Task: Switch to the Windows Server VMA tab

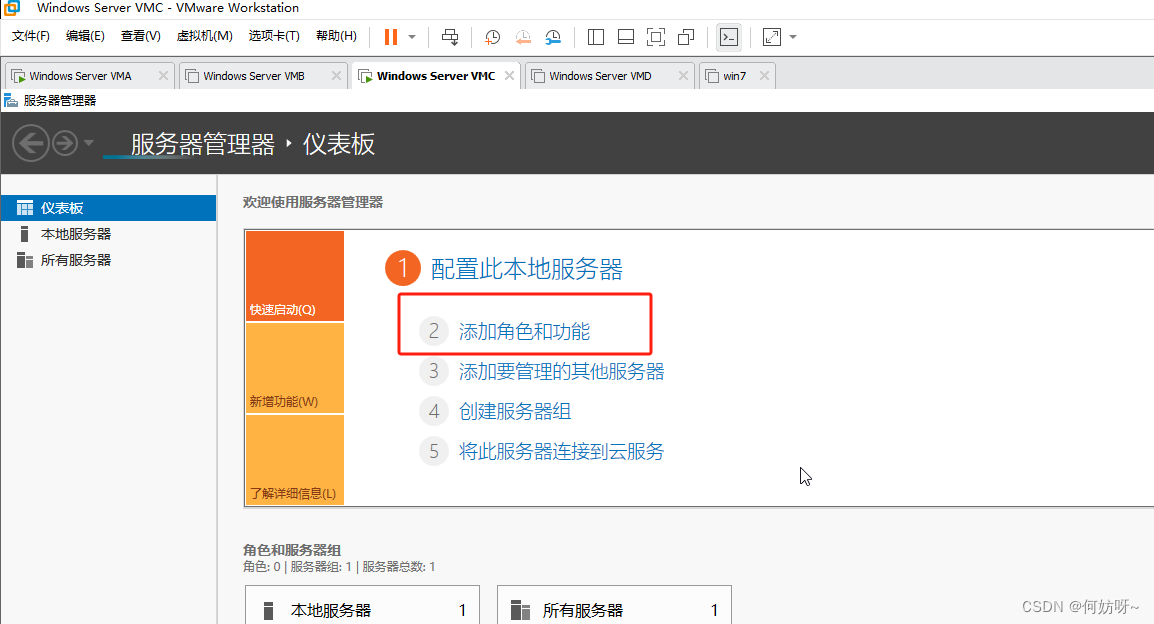Action: click(80, 76)
